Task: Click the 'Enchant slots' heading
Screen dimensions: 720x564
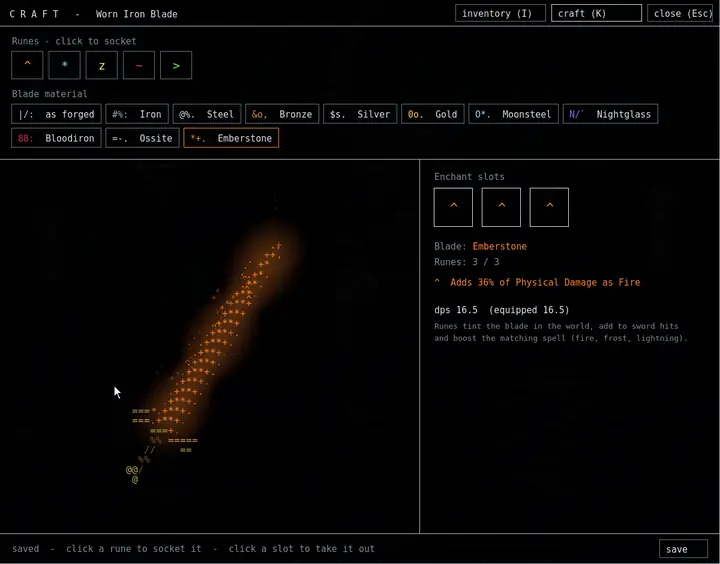Action: click(x=469, y=176)
